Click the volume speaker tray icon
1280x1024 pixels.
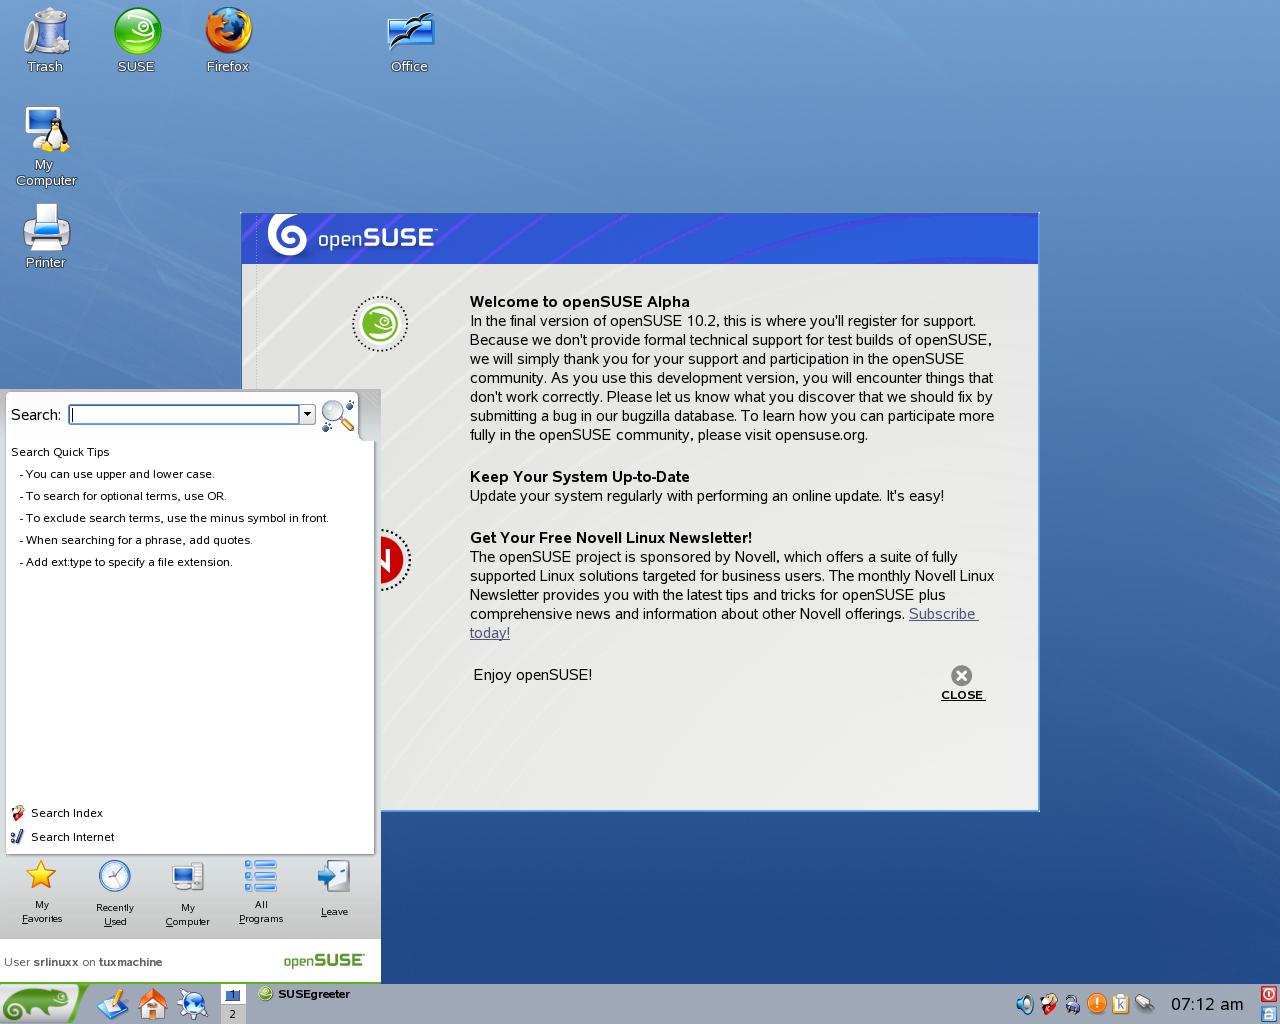1025,1004
